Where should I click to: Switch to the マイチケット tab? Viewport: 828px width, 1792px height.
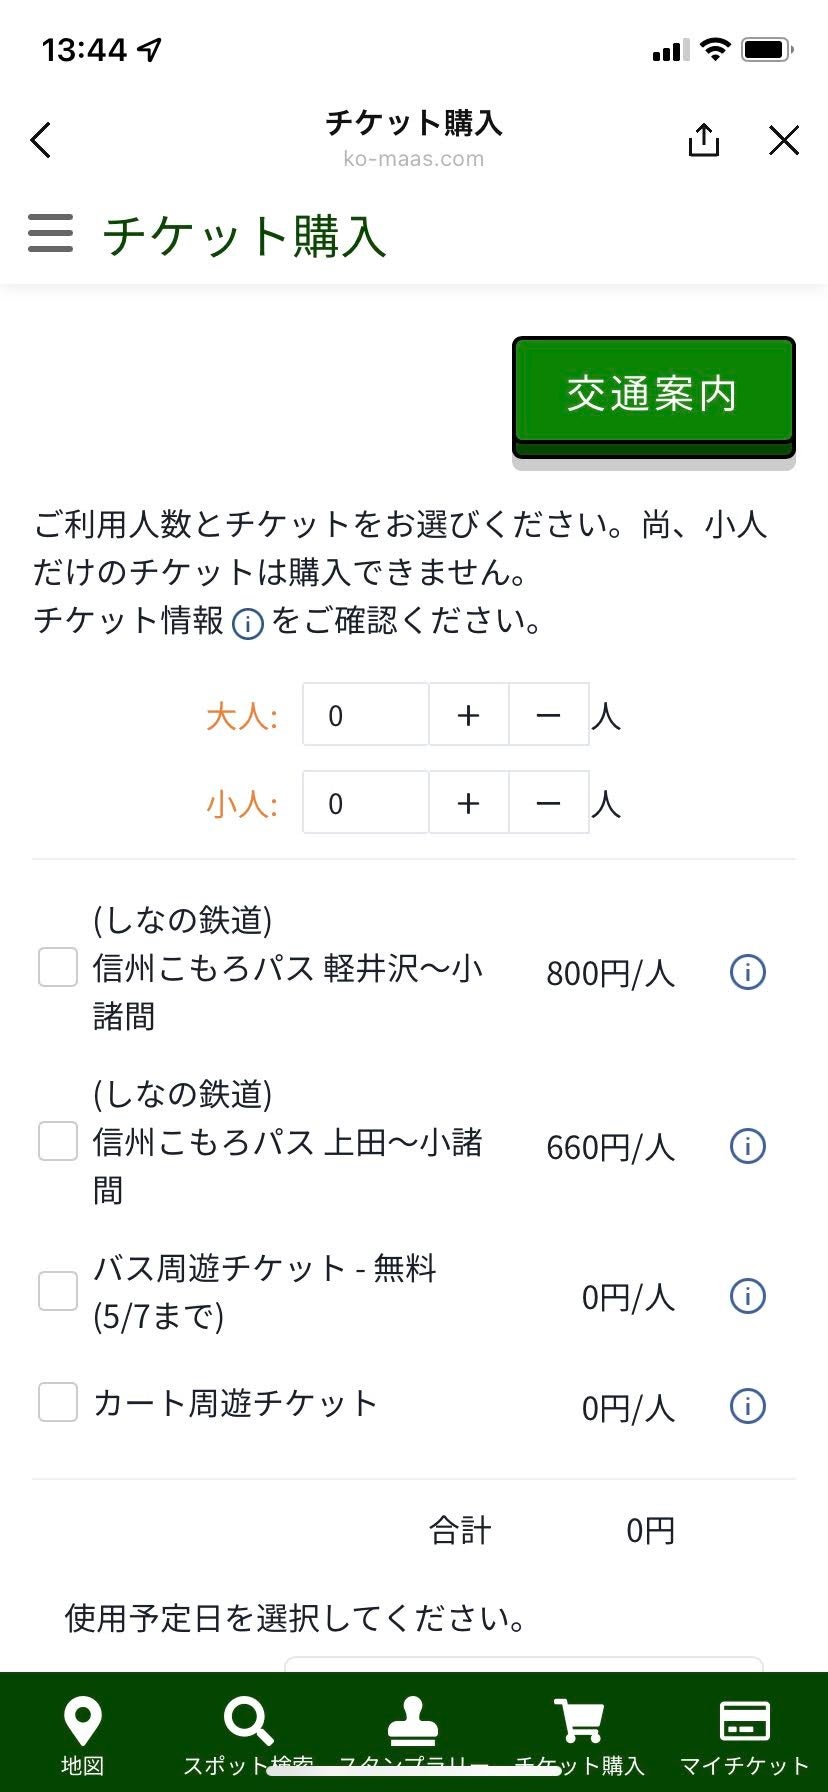point(744,1735)
